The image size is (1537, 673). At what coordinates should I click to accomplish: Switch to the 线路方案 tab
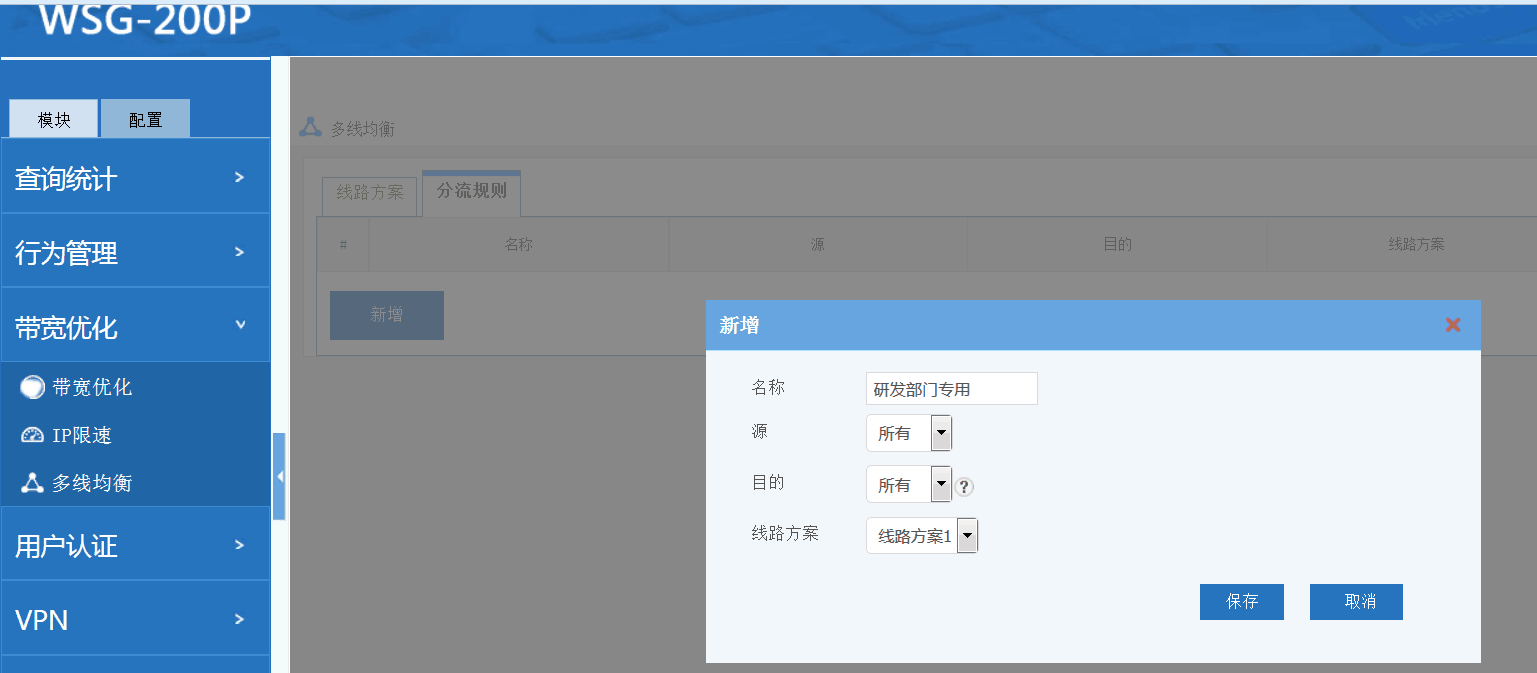point(369,193)
